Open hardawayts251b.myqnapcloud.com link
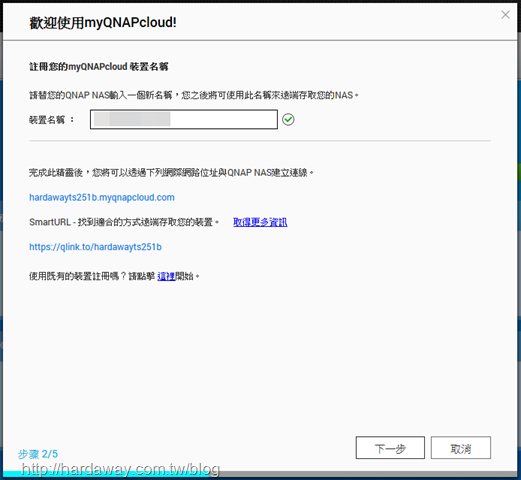This screenshot has height=480, width=521. coord(102,197)
